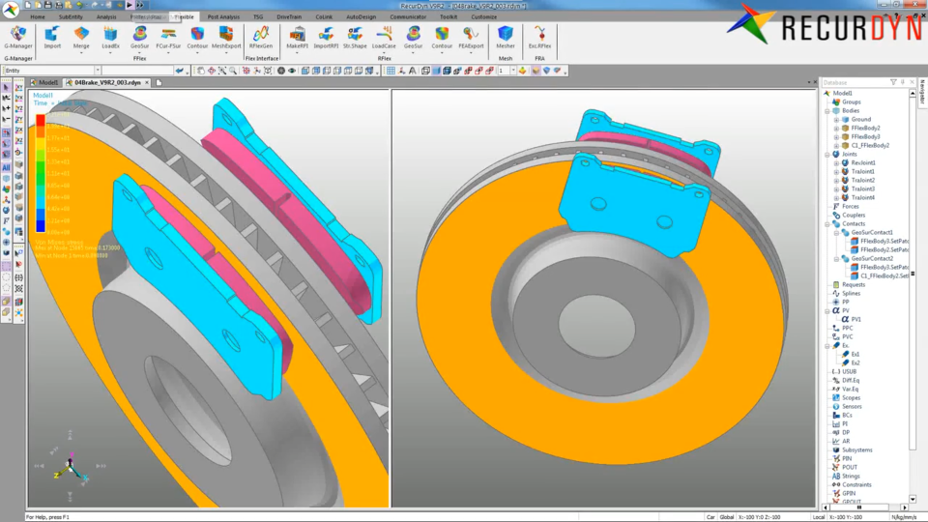The width and height of the screenshot is (928, 522).
Task: Switch to the Communicator tab
Action: coord(408,17)
